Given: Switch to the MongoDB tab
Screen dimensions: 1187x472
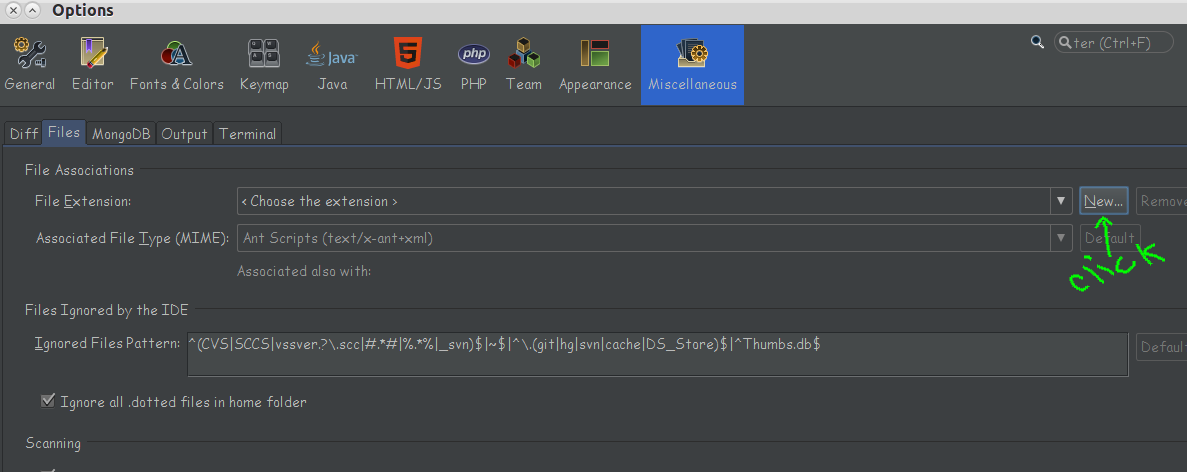Looking at the screenshot, I should (121, 134).
